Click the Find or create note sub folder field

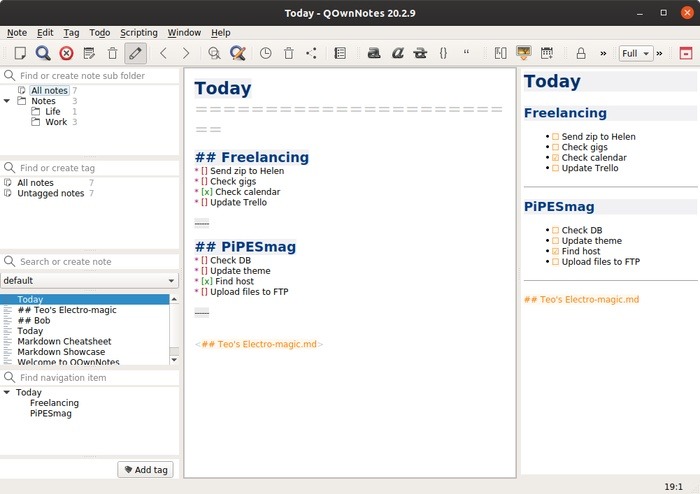click(x=89, y=75)
